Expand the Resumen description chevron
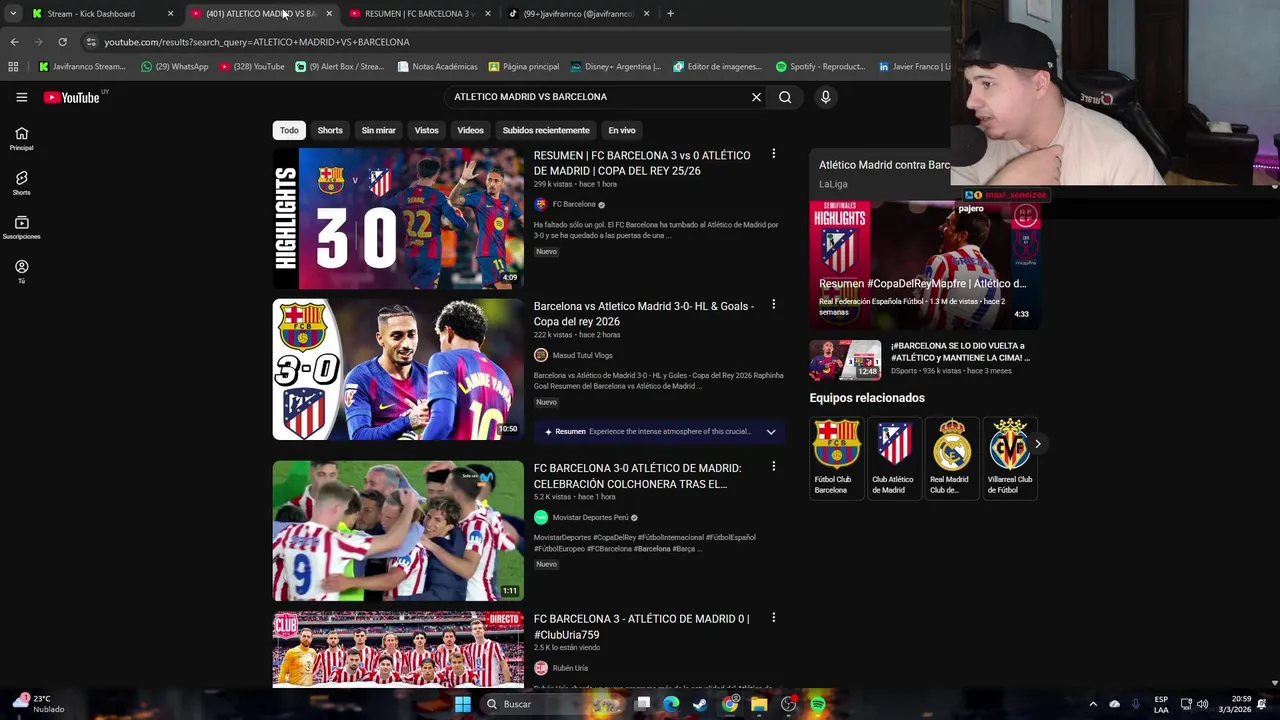Viewport: 1280px width, 720px height. tap(770, 432)
